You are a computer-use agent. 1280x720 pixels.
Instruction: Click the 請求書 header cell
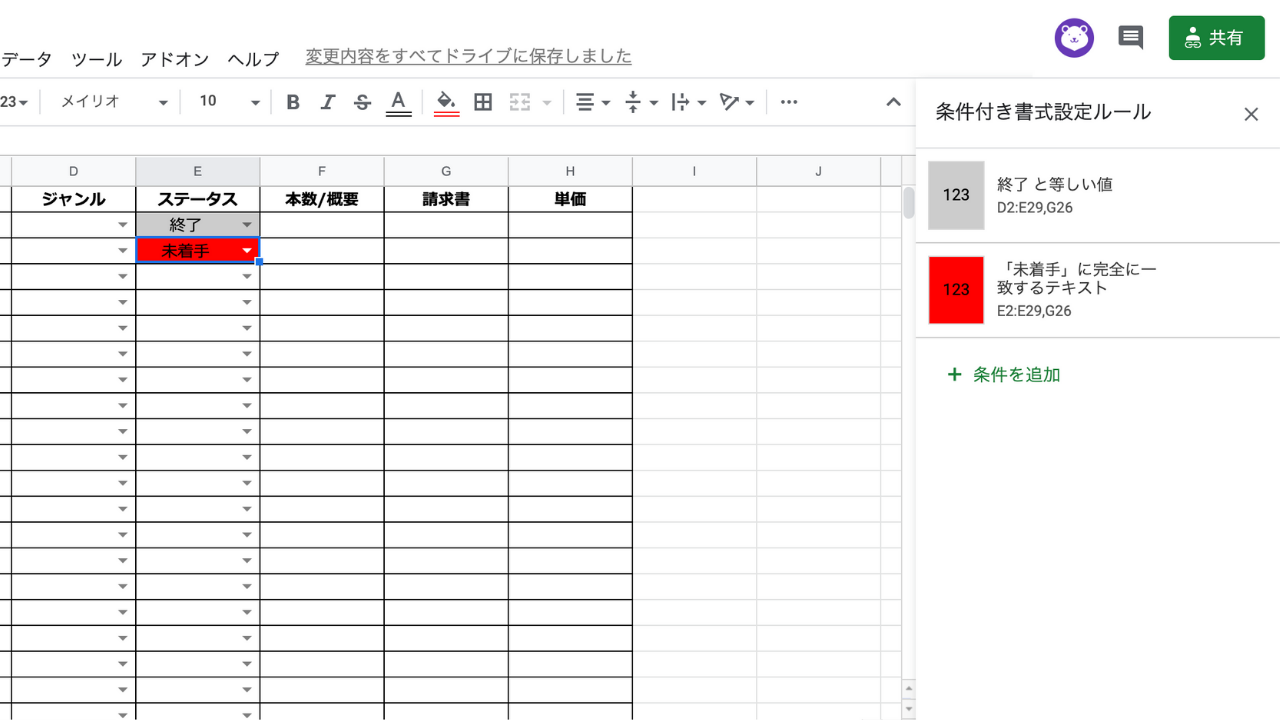coord(446,199)
